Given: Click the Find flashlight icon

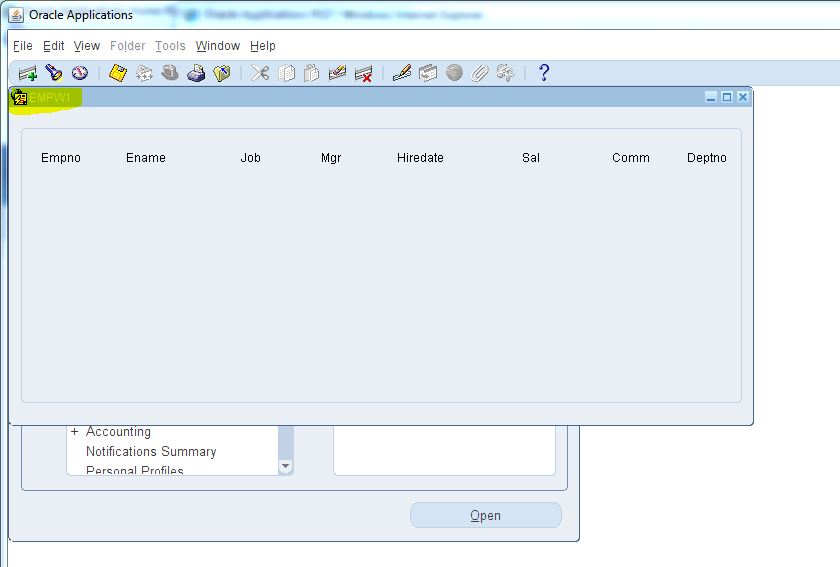Looking at the screenshot, I should pos(54,72).
